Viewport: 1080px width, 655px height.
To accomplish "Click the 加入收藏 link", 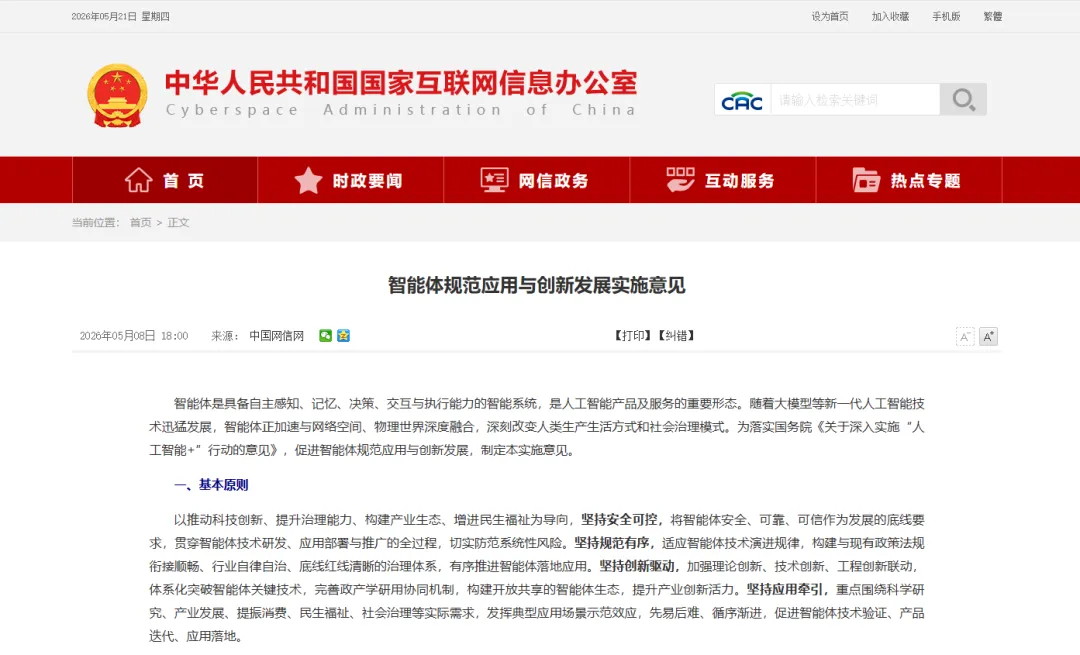I will tap(891, 17).
